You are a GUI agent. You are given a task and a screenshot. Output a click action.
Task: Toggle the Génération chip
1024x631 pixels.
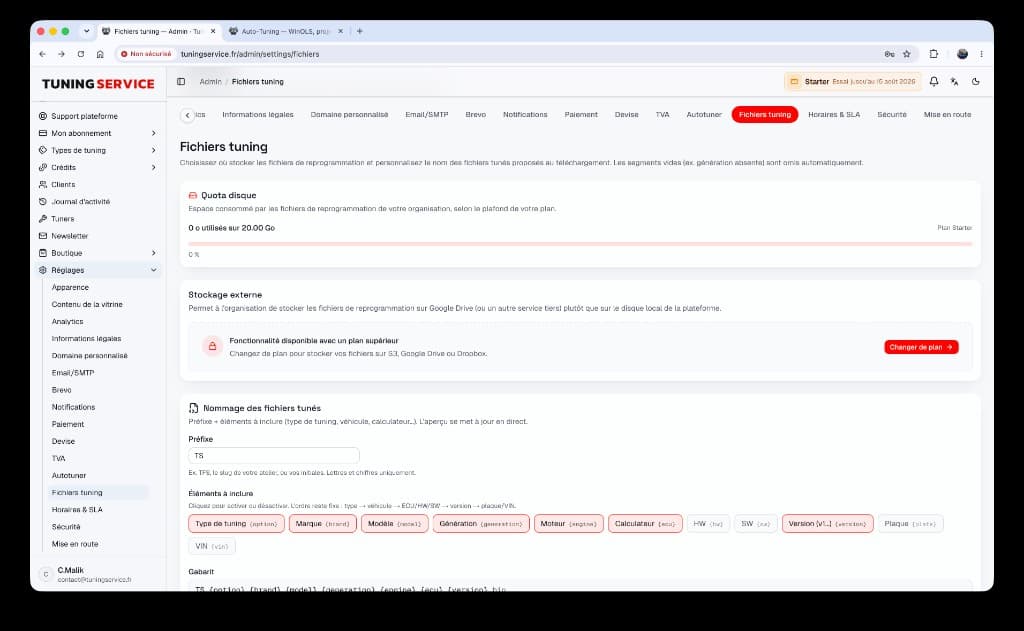(x=481, y=524)
